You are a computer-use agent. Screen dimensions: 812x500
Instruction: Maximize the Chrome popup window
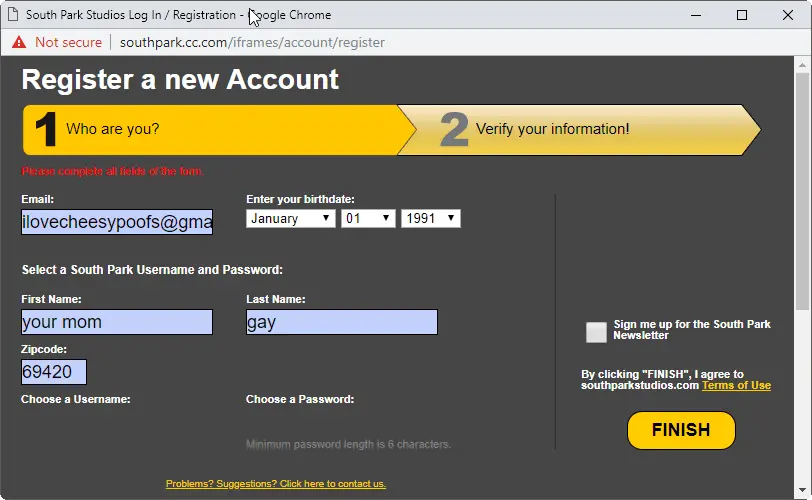tap(741, 15)
